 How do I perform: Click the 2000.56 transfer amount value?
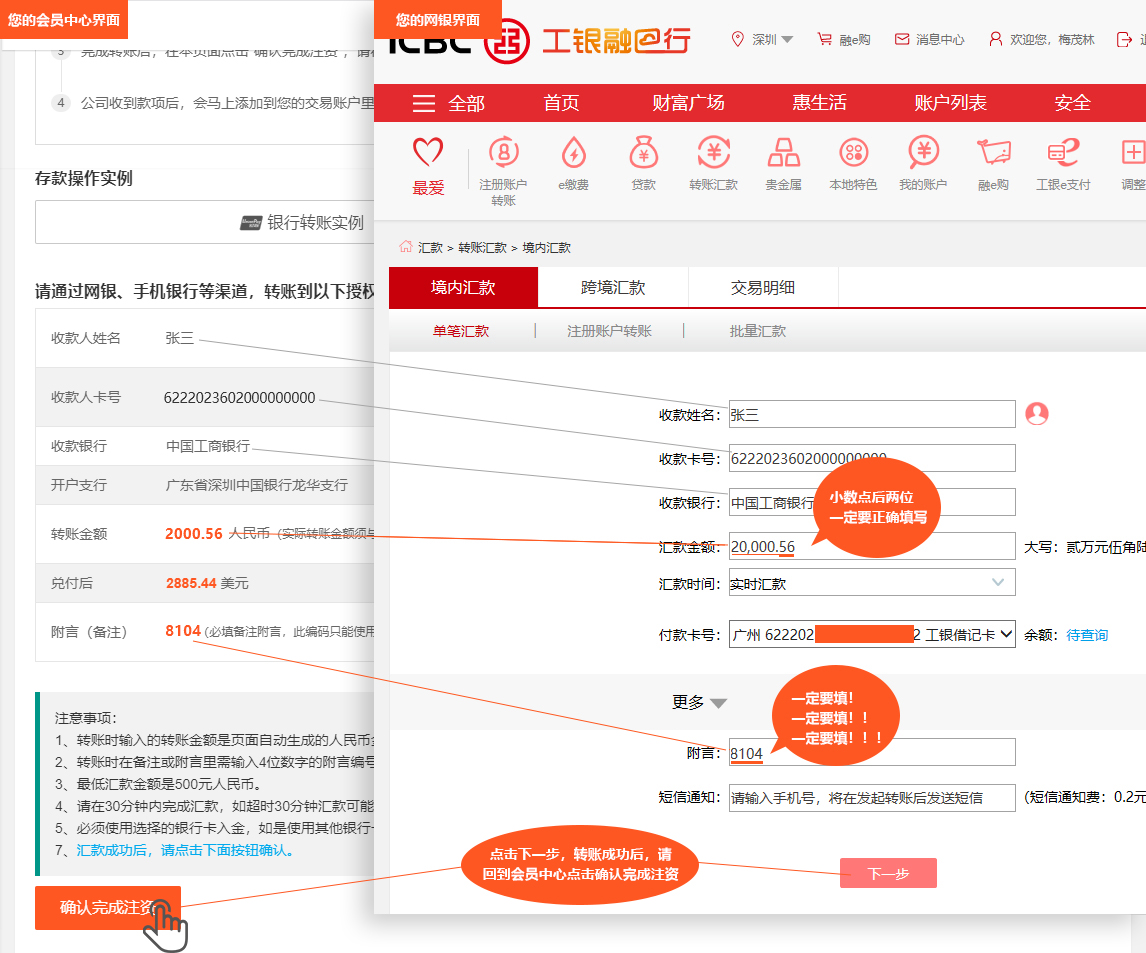coord(194,534)
